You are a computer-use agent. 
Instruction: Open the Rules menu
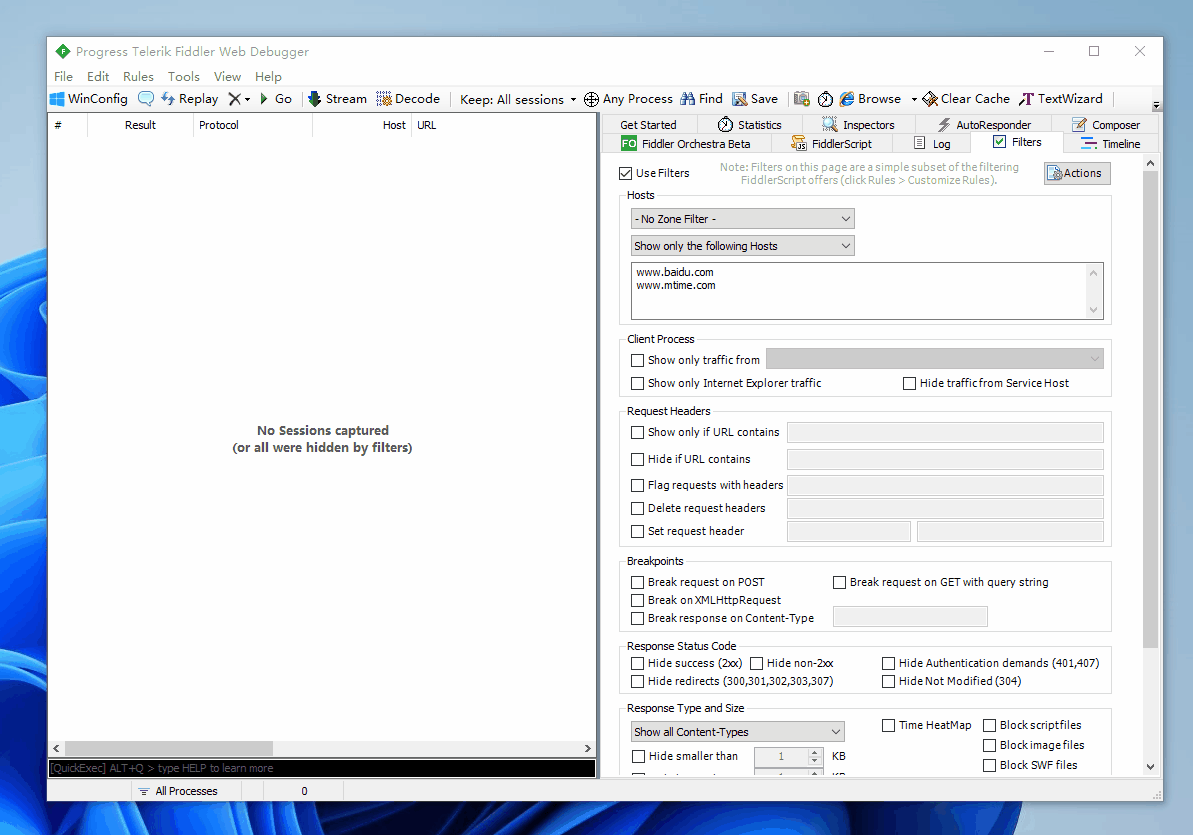point(138,76)
